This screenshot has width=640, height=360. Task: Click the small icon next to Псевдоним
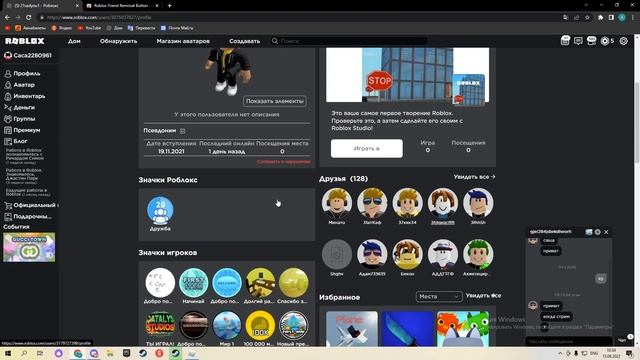[x=183, y=131]
